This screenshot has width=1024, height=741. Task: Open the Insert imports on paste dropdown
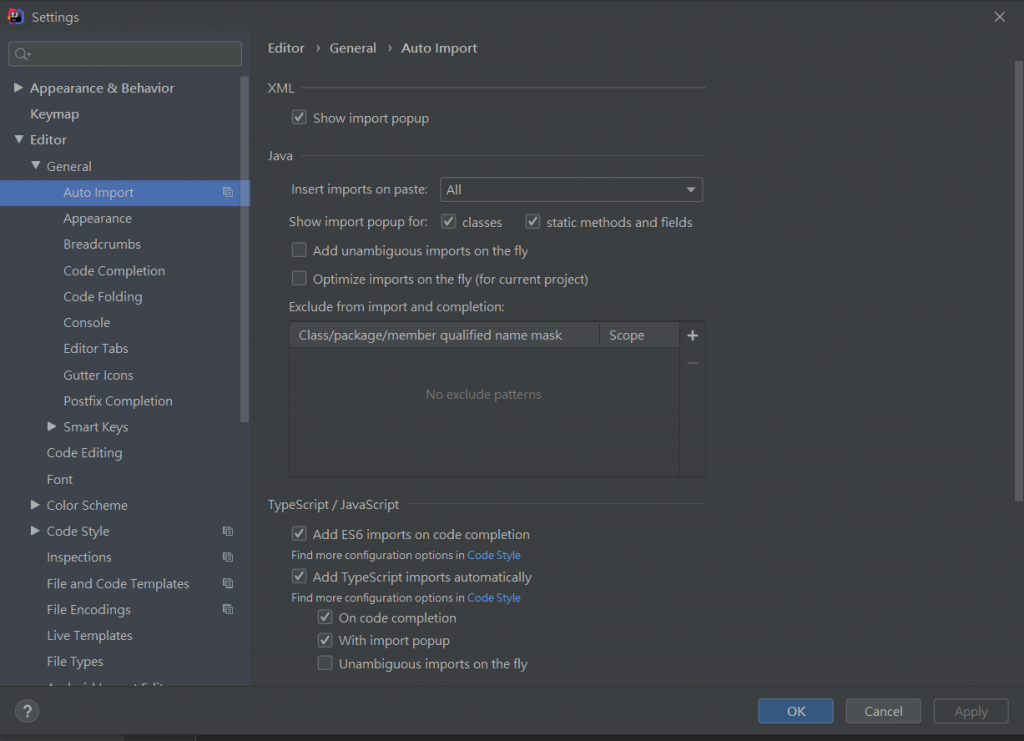point(571,190)
